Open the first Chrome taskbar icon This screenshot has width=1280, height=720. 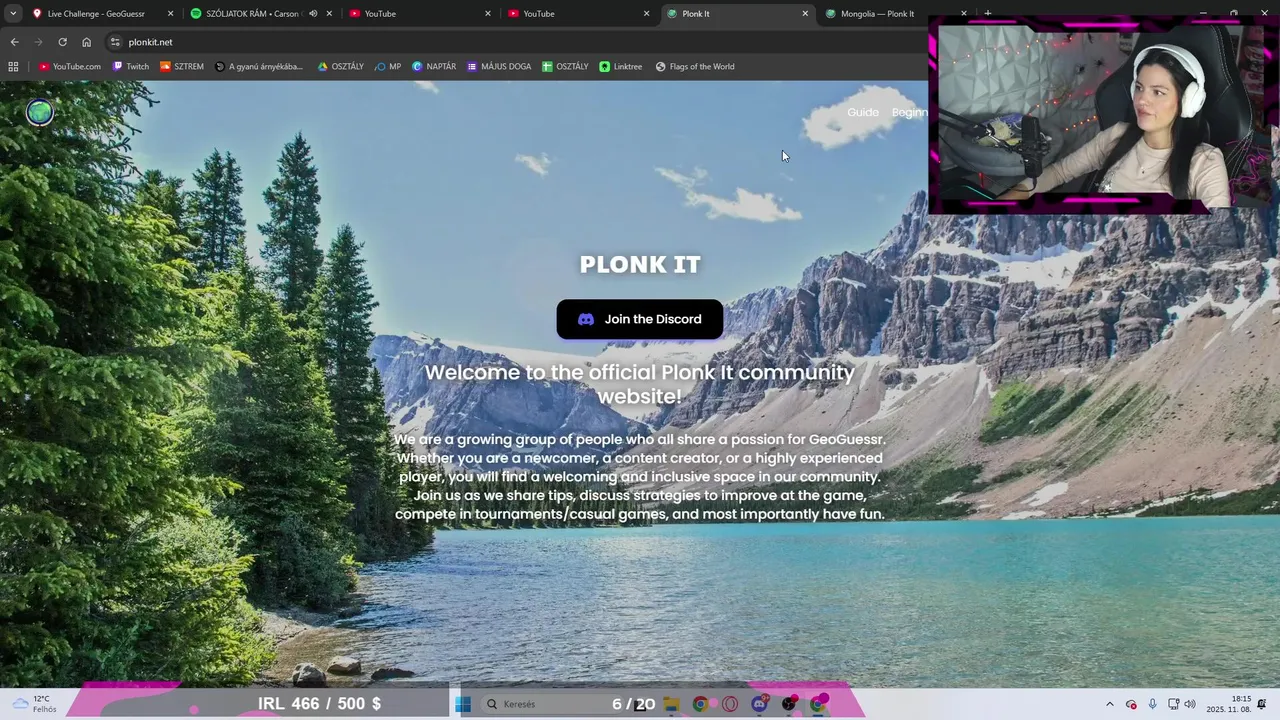click(x=700, y=704)
